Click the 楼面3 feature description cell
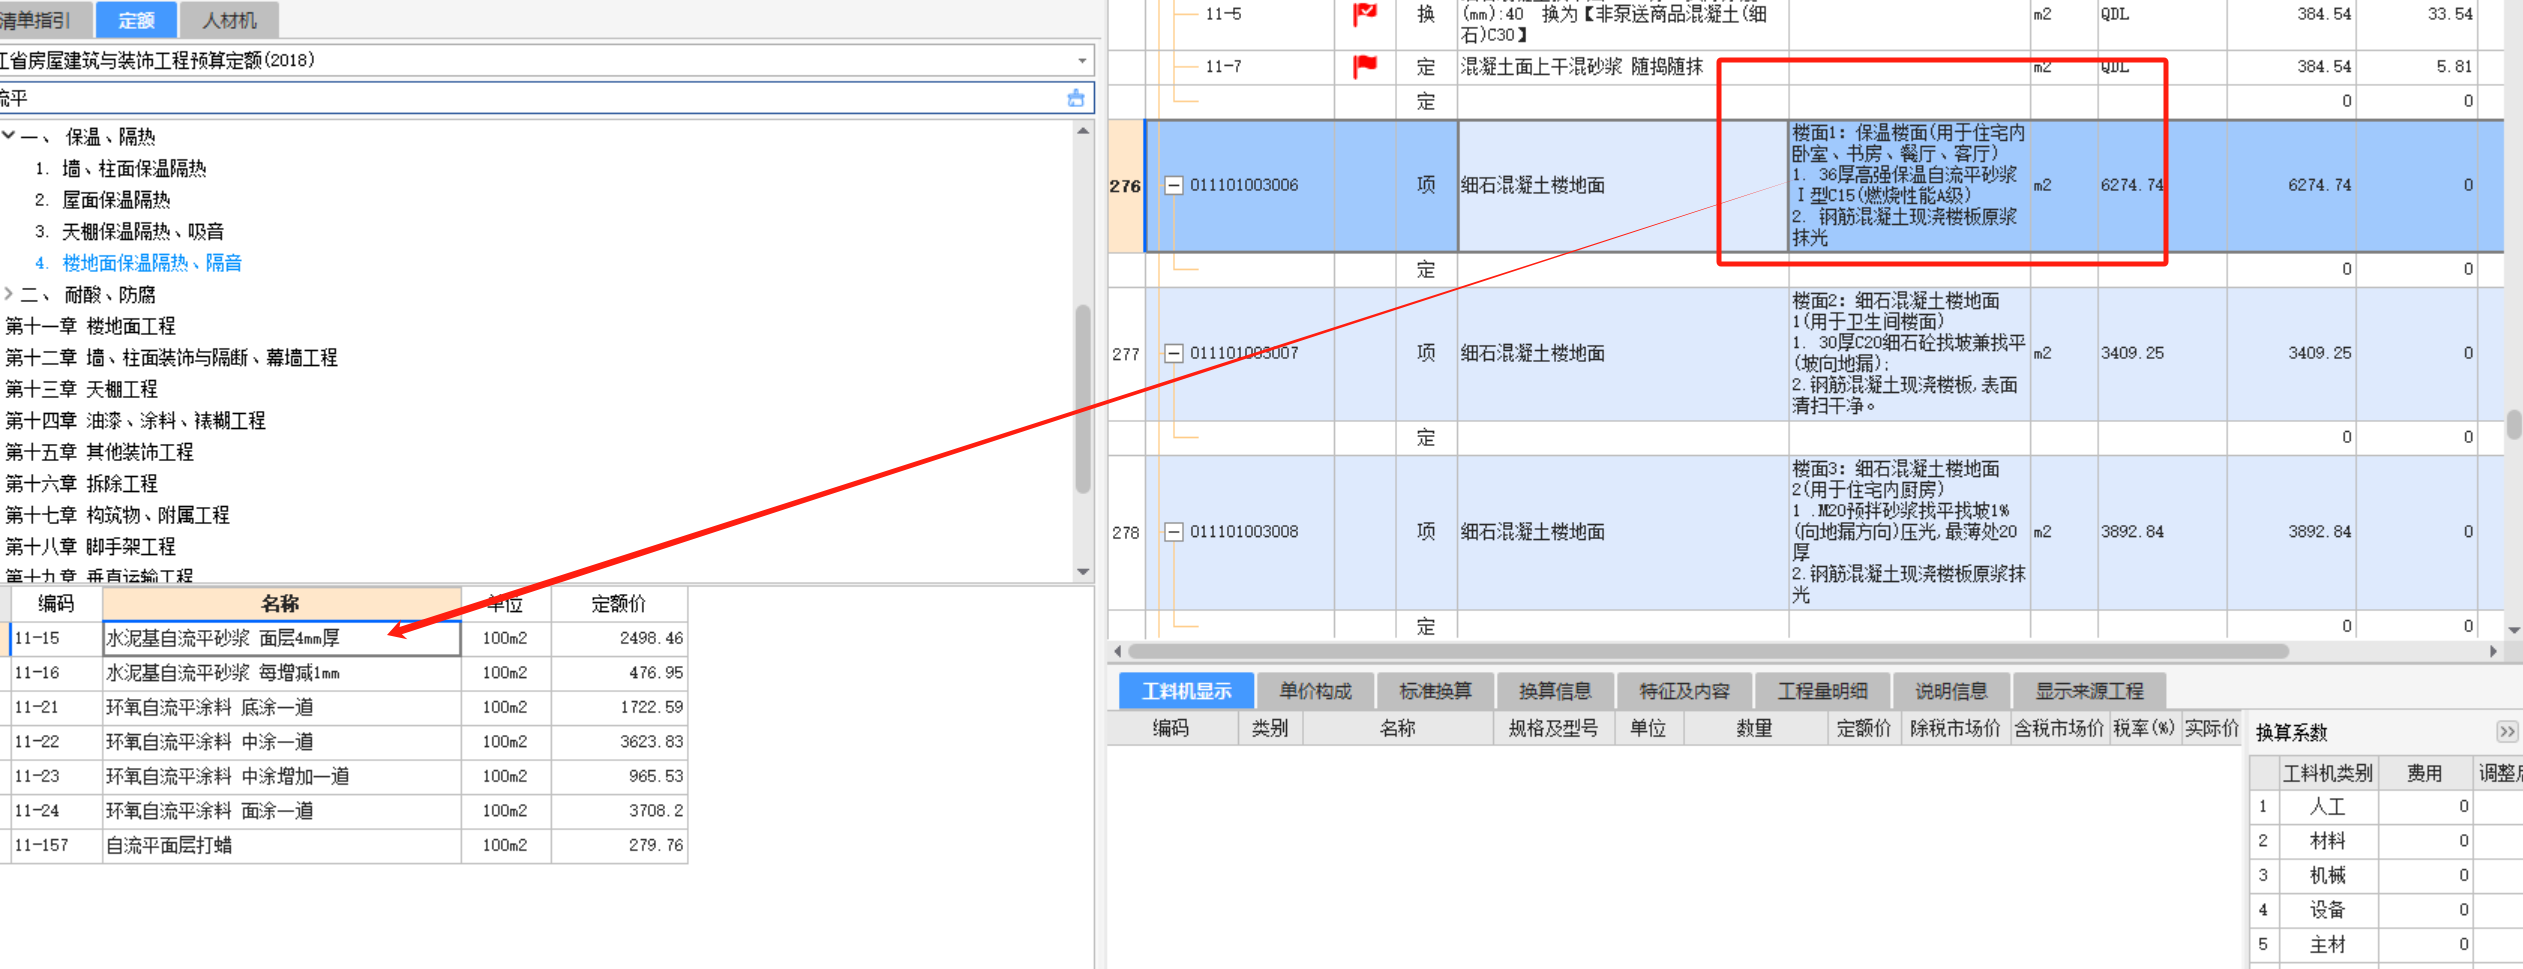 [x=1909, y=532]
